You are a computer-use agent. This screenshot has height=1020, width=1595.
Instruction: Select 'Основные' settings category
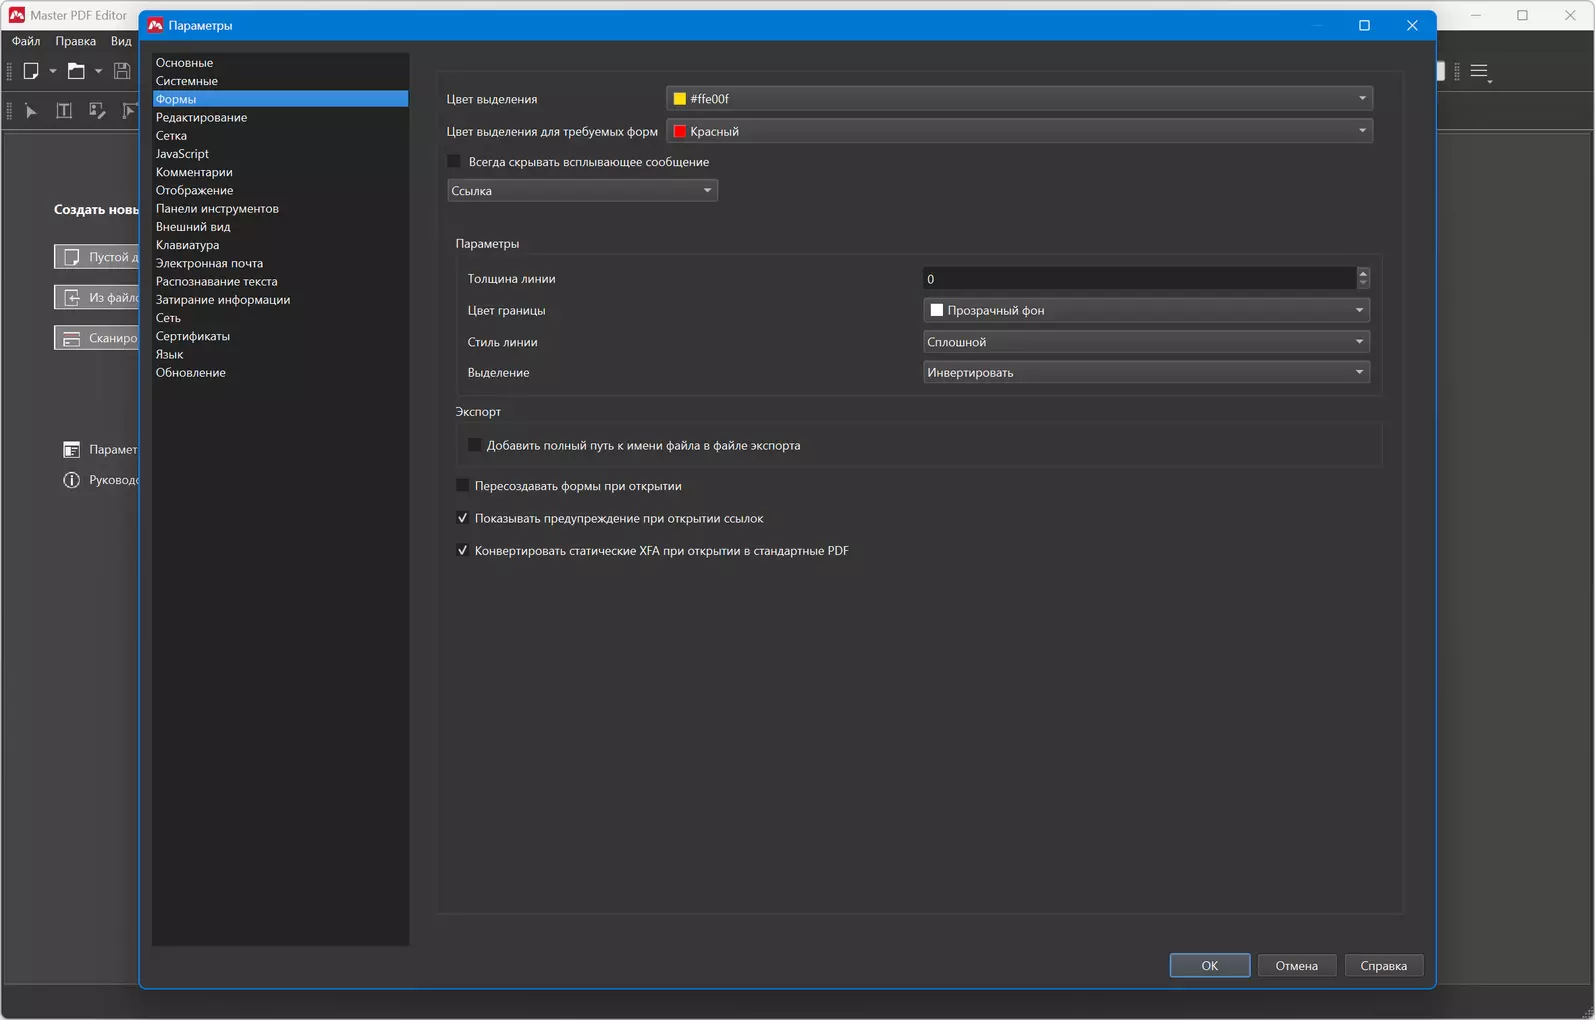click(x=280, y=63)
